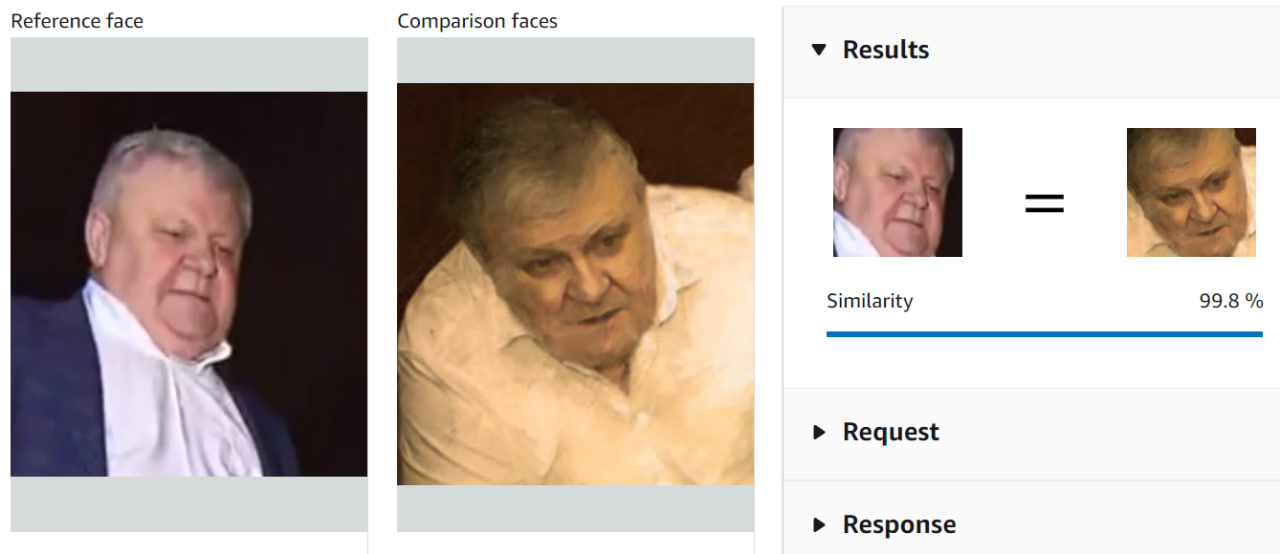Click the gray band above the reference image
Viewport: 1280px width, 554px height.
coord(189,65)
